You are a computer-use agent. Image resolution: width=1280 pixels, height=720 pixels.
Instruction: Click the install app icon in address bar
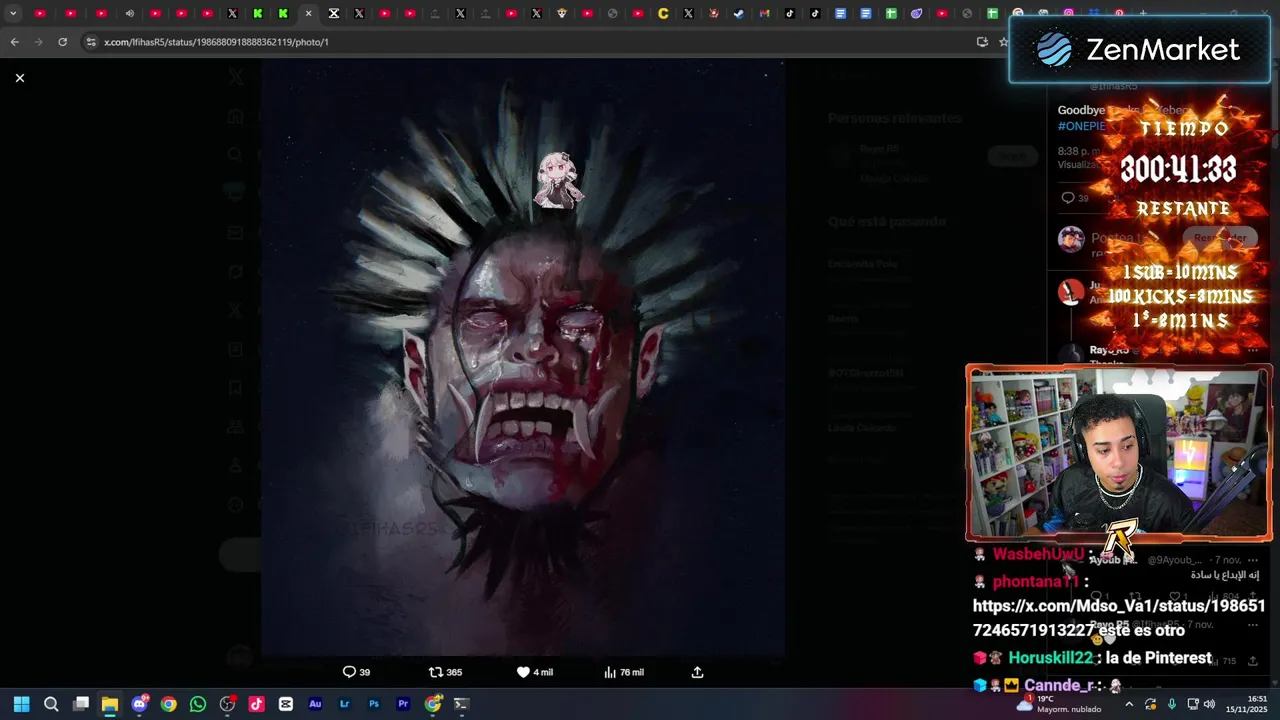point(982,42)
